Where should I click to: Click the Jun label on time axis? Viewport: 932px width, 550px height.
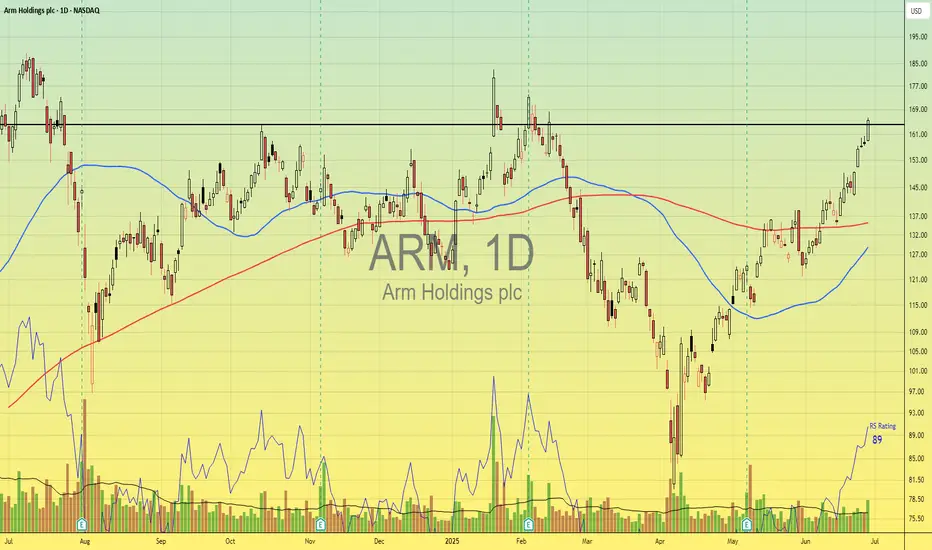[805, 542]
